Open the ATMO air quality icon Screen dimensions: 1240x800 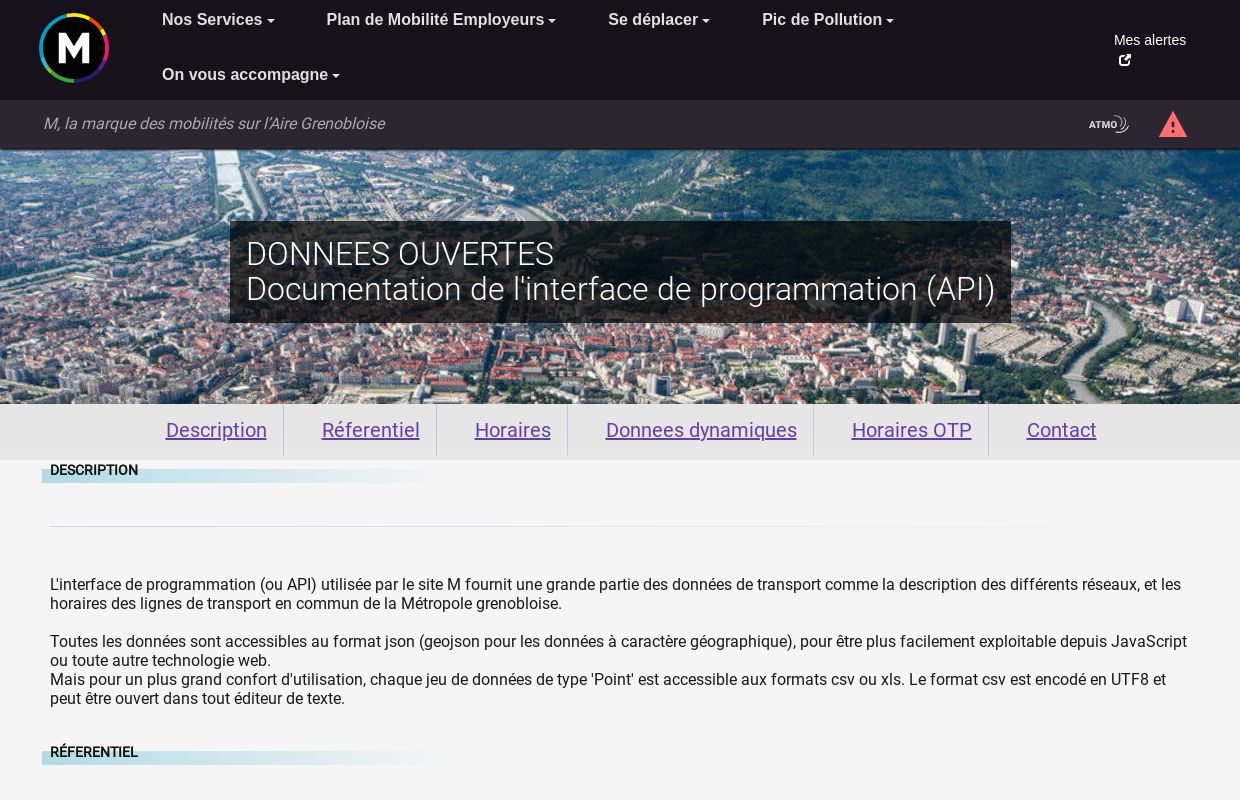click(x=1108, y=124)
